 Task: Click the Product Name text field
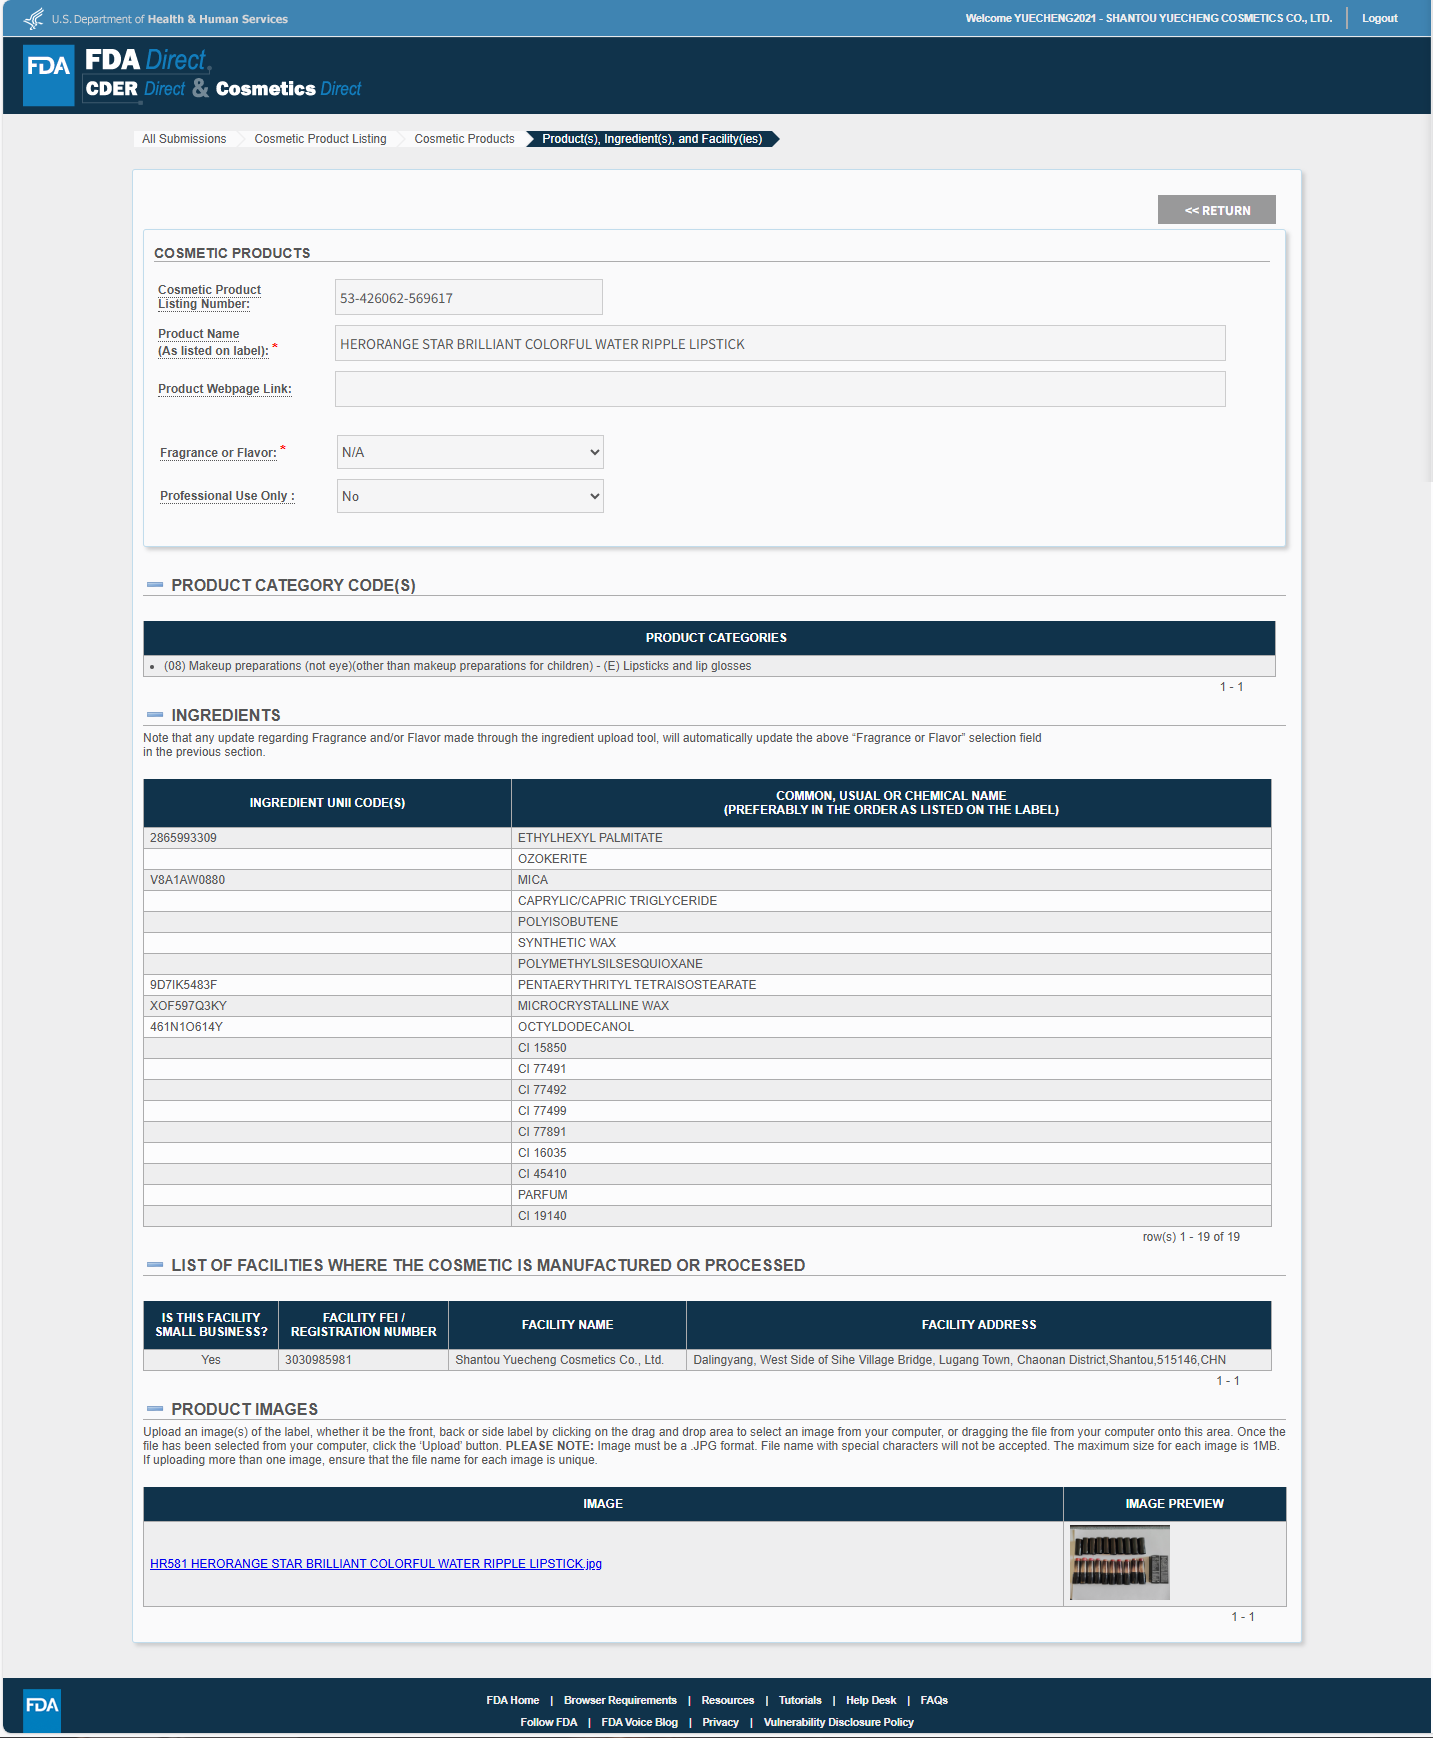780,343
